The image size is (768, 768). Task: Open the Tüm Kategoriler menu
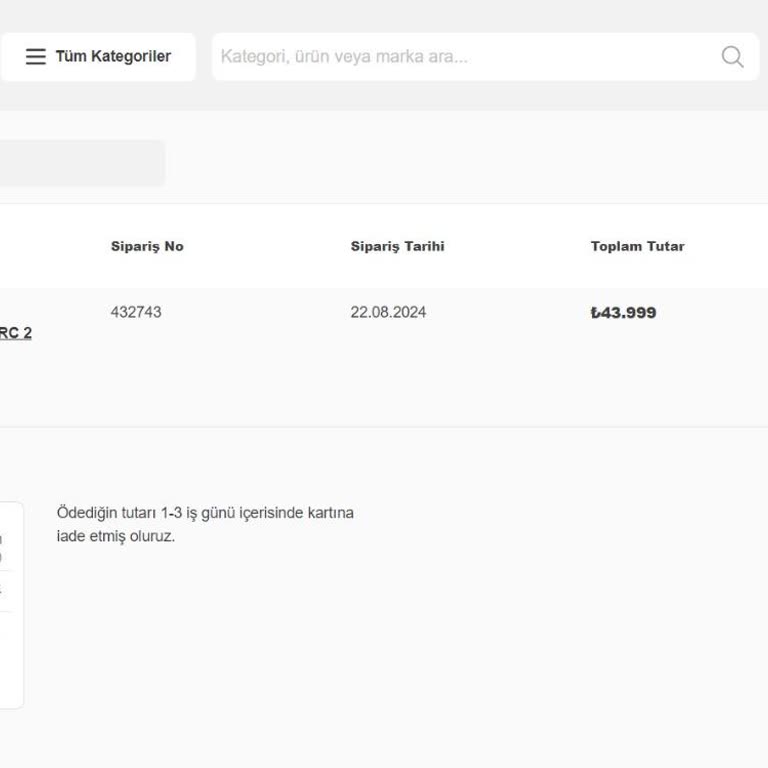point(98,57)
